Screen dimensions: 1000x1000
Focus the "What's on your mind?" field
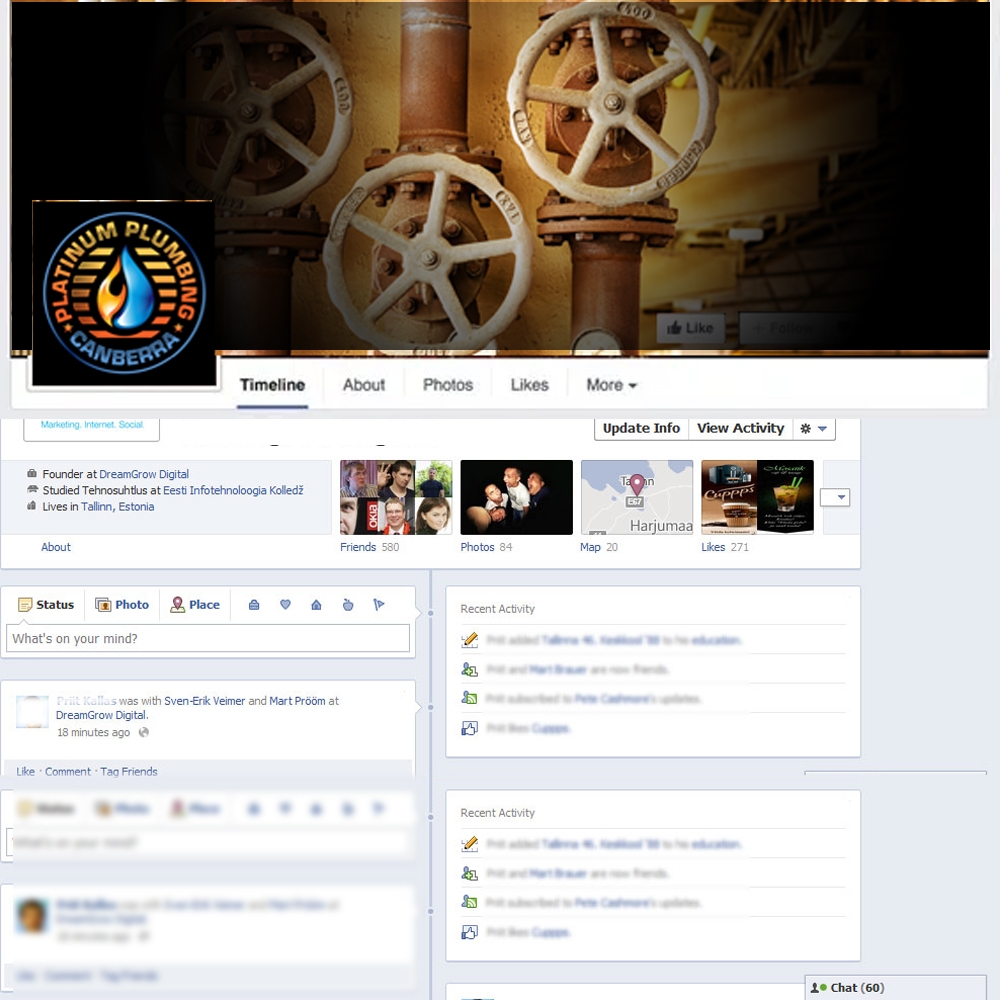click(208, 639)
